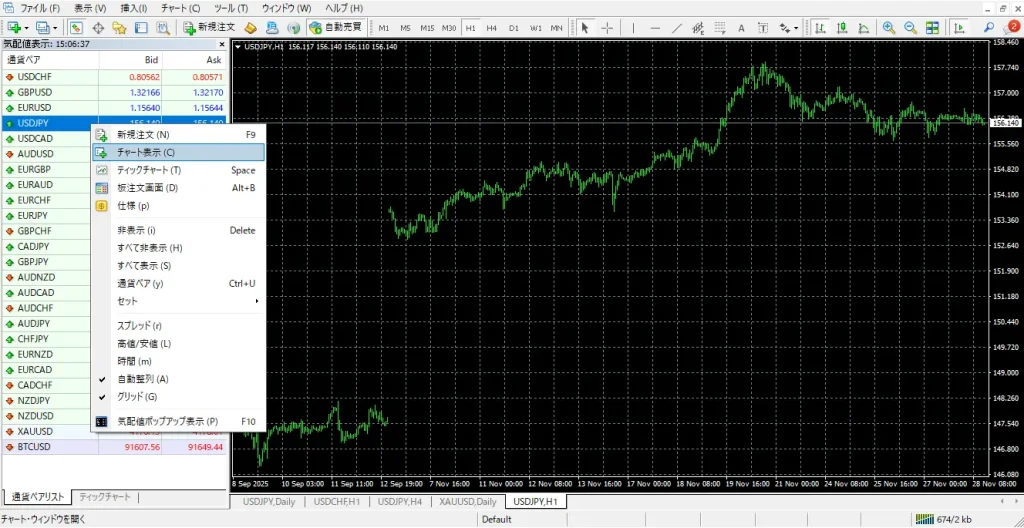Screen dimensions: 1024x528
Task: Open the new chart dropdown arrow
Action: click(x=28, y=28)
